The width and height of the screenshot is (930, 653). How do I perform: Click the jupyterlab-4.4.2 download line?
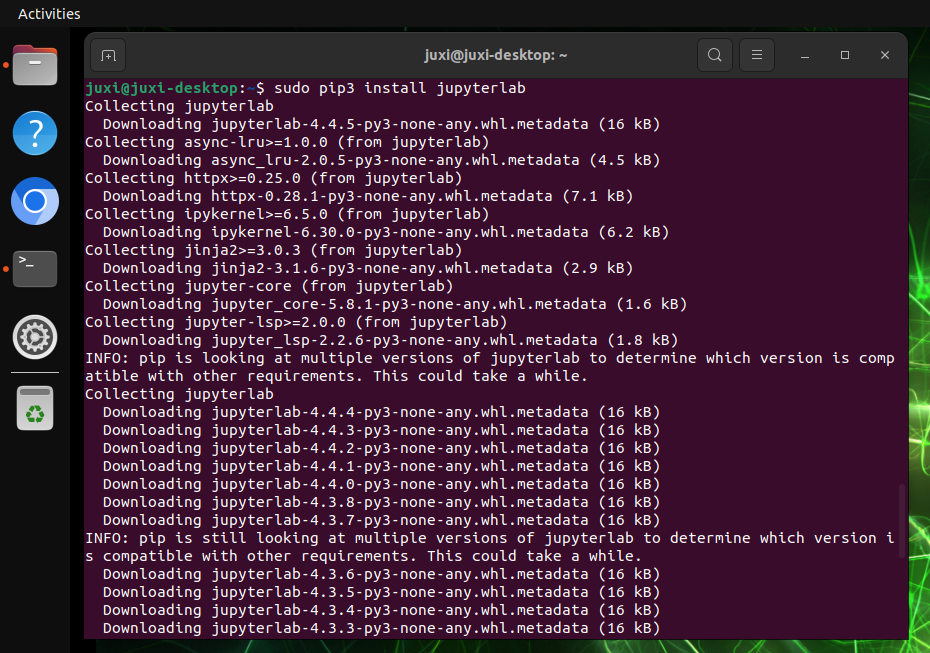pyautogui.click(x=381, y=448)
